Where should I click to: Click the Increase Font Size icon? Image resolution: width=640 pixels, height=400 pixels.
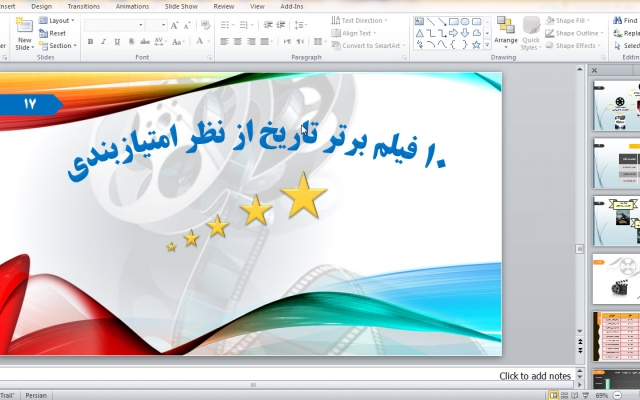(x=174, y=26)
